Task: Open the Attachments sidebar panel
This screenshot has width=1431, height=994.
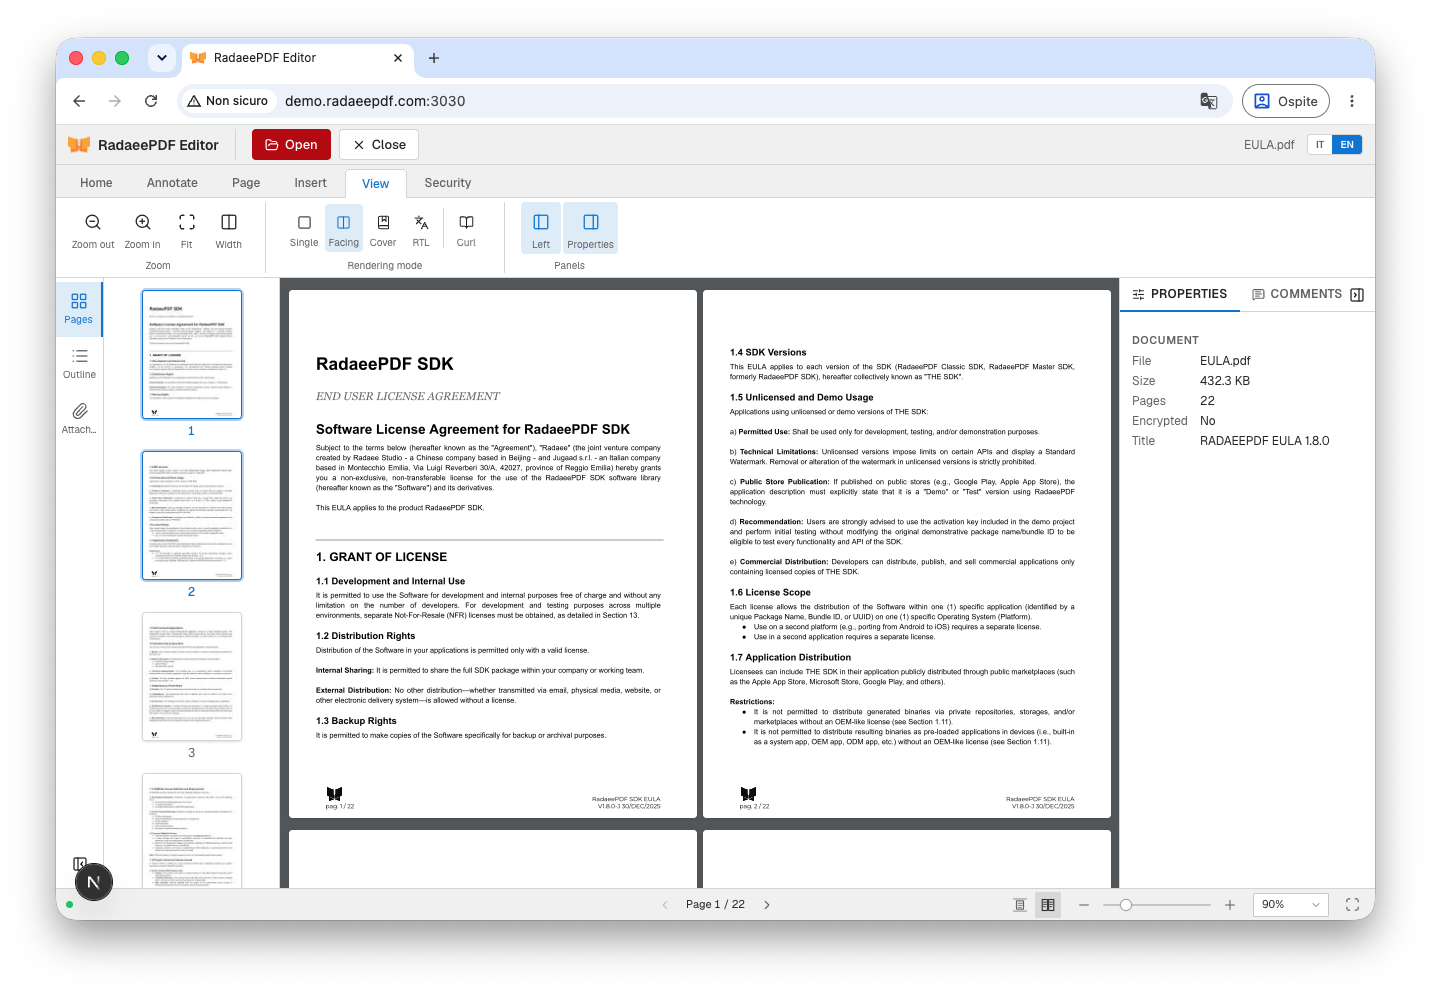Action: (x=79, y=418)
